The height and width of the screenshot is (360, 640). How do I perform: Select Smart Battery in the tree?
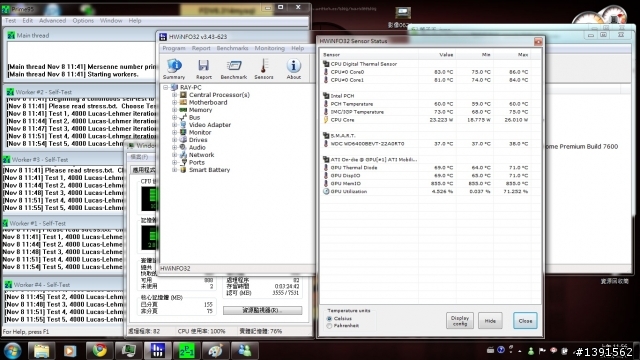pos(209,170)
